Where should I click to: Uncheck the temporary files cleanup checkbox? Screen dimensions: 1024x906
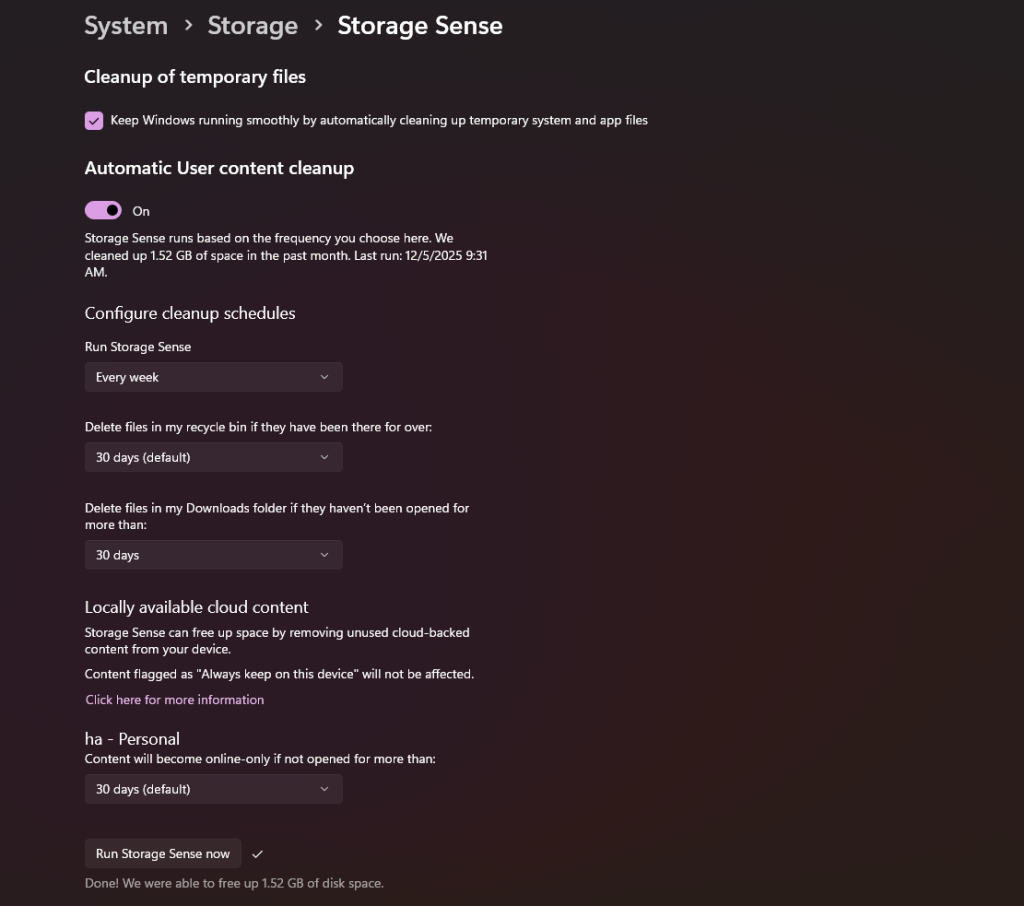pyautogui.click(x=94, y=121)
